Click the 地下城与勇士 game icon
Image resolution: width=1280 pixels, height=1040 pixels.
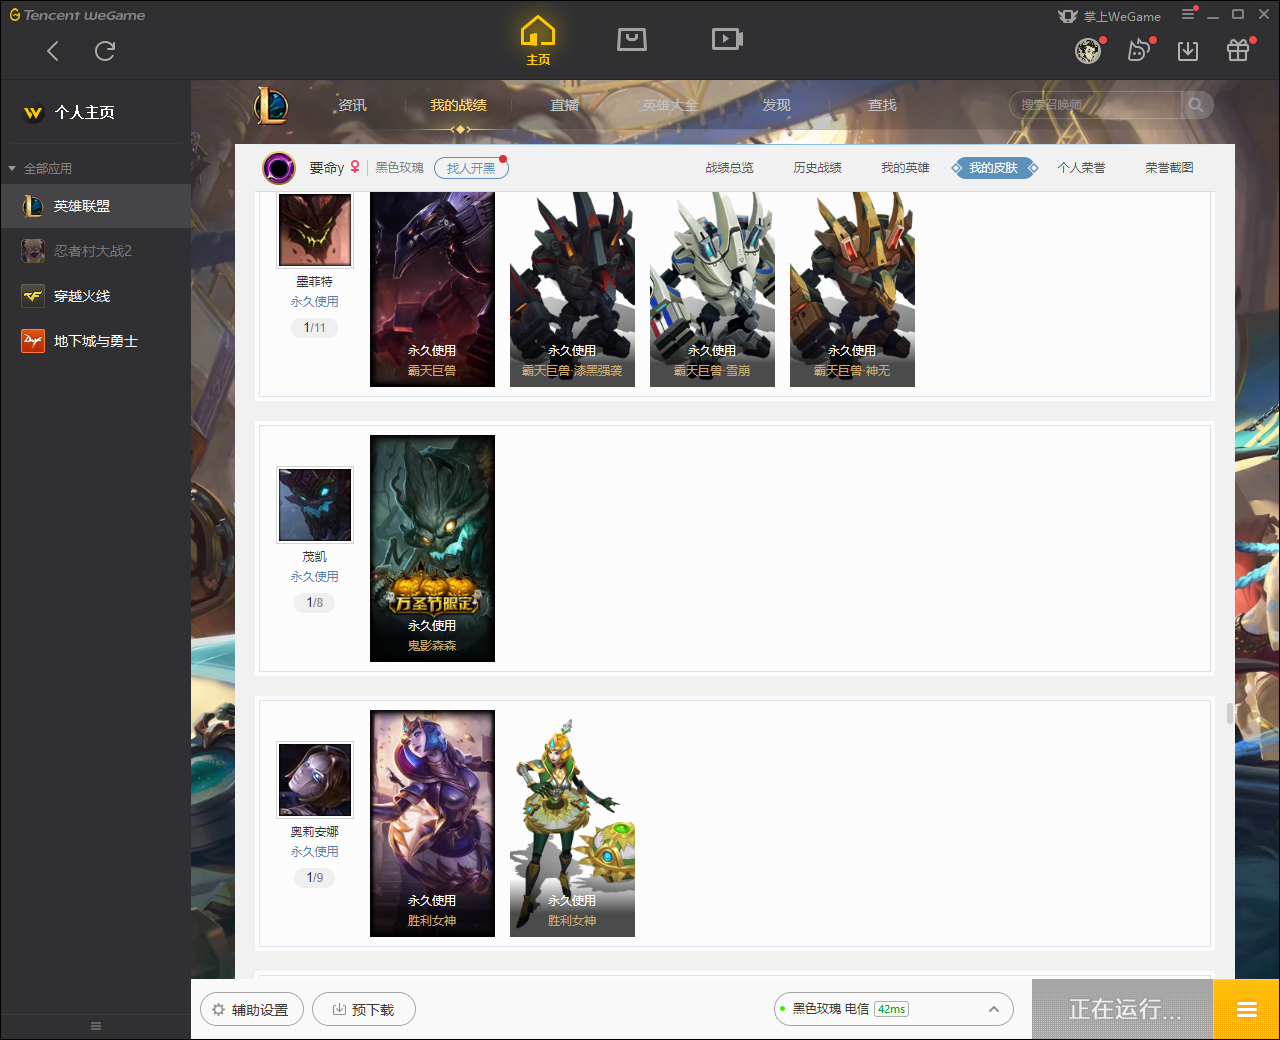33,341
